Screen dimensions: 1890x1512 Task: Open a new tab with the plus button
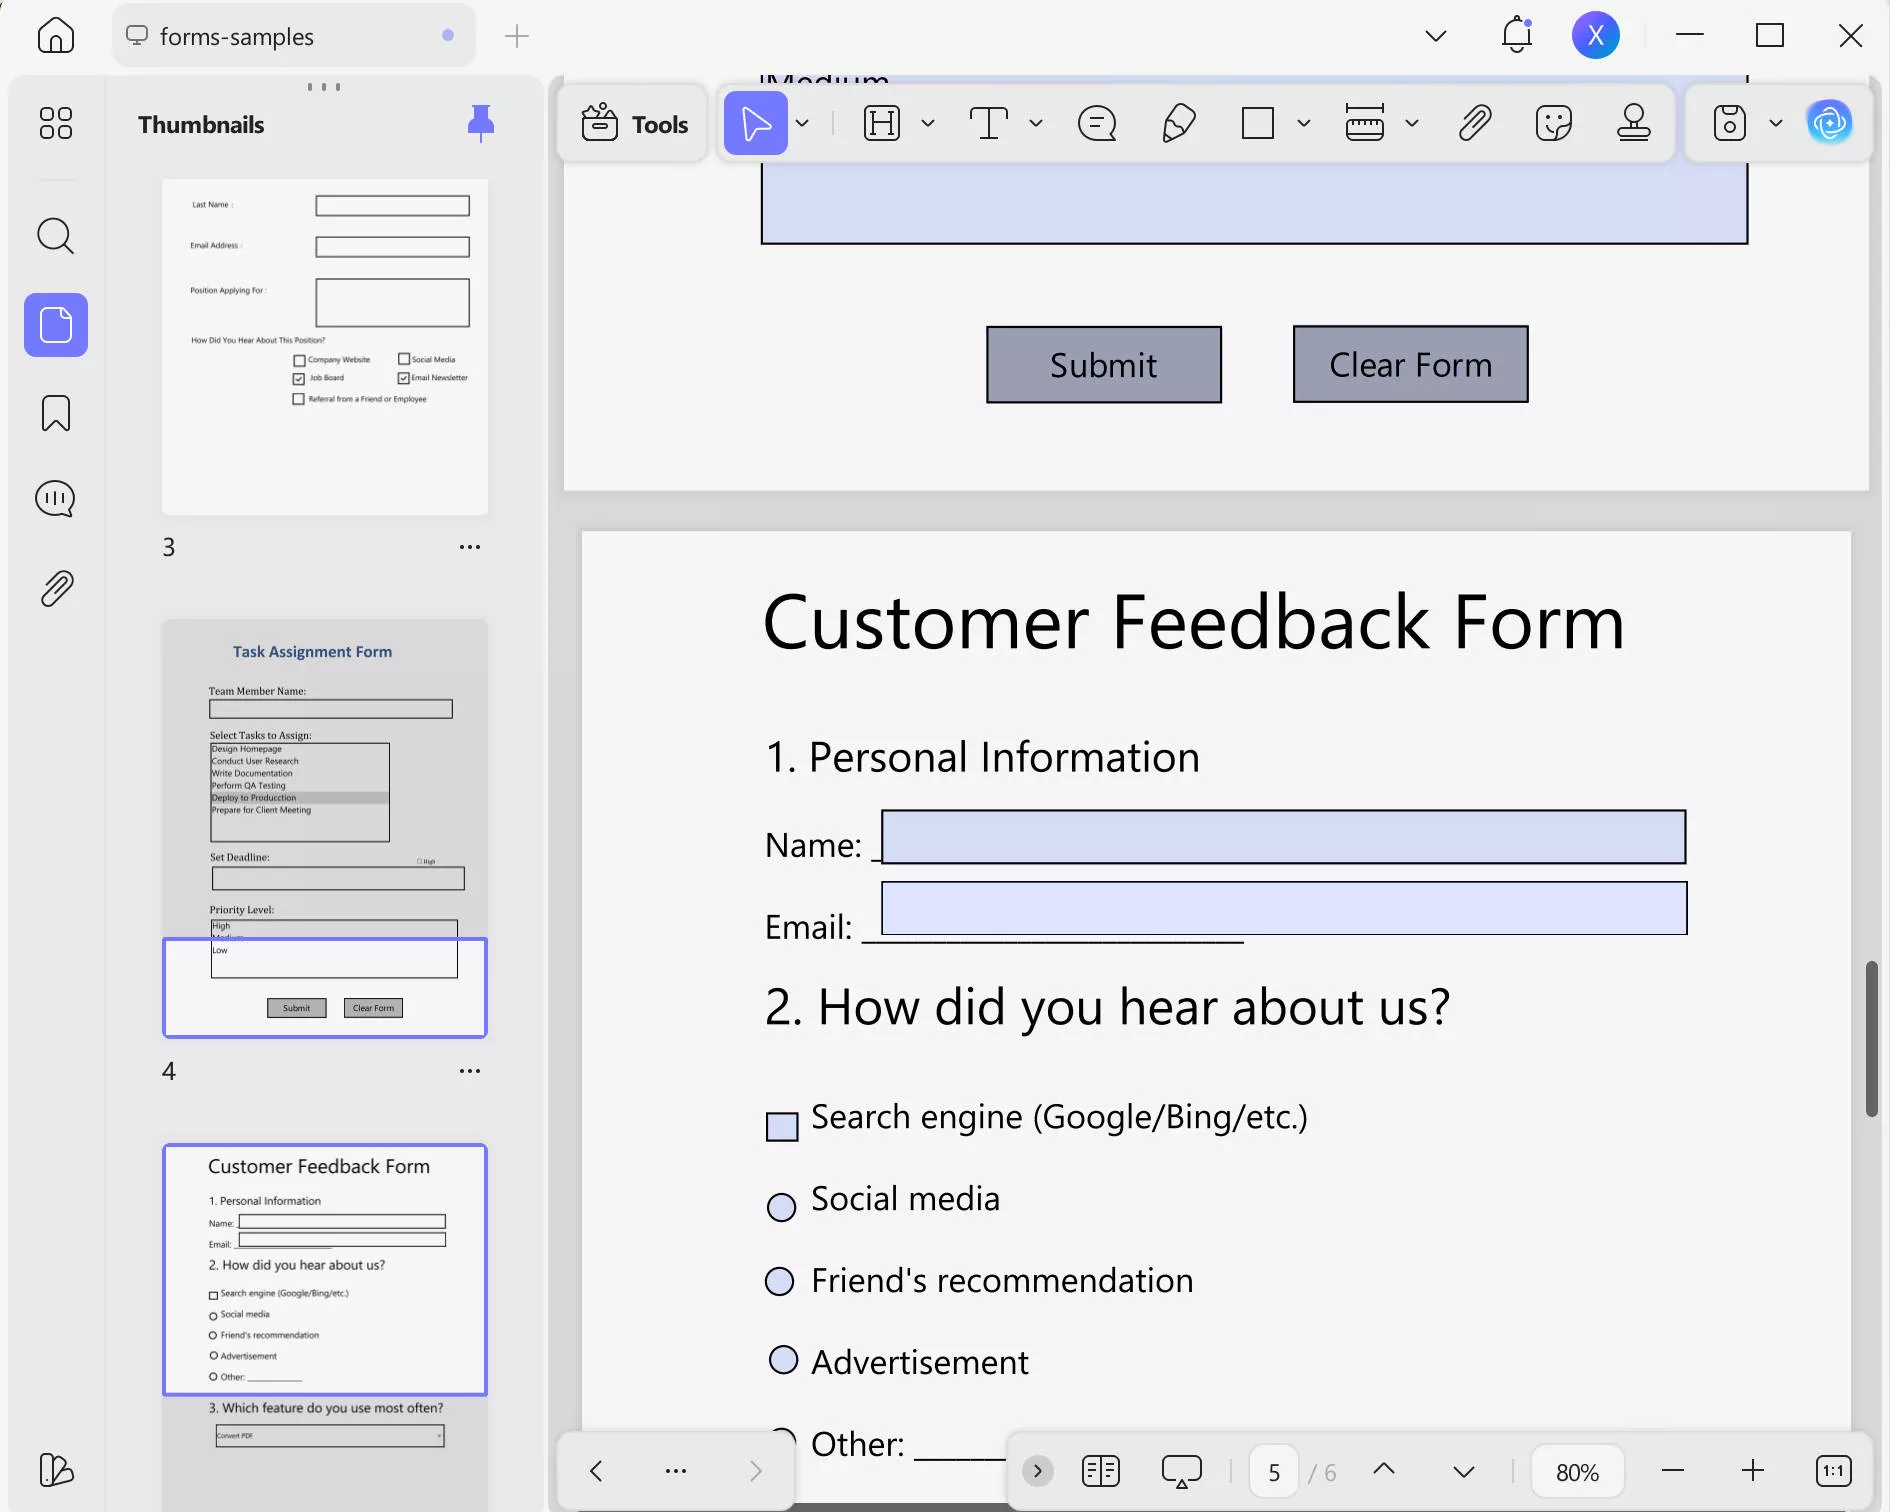(517, 36)
